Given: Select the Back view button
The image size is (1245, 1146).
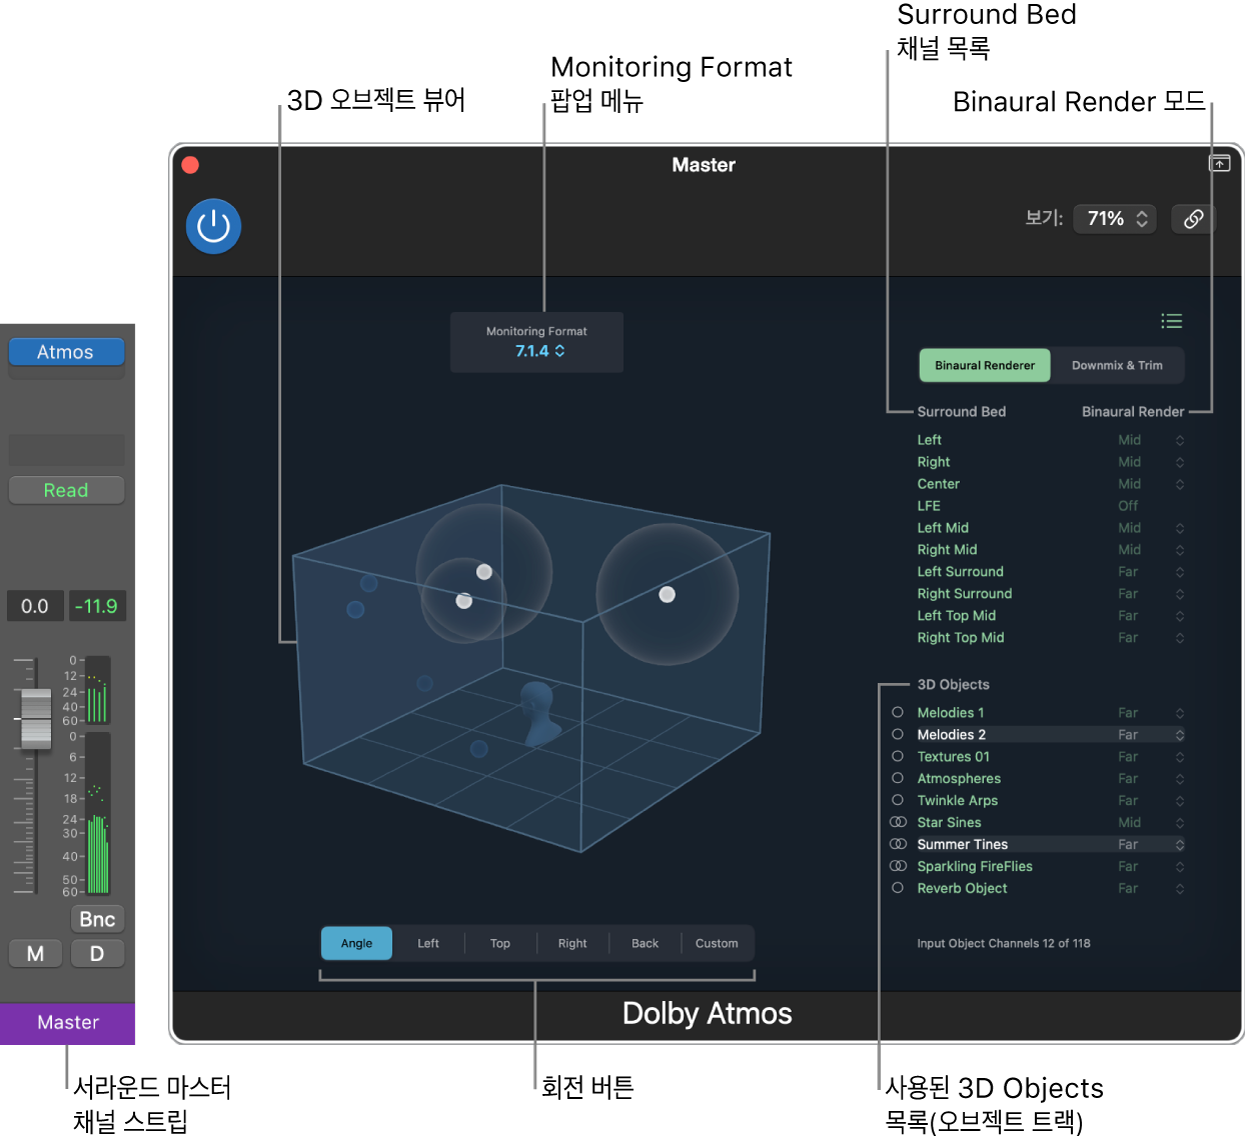Looking at the screenshot, I should click(x=645, y=944).
